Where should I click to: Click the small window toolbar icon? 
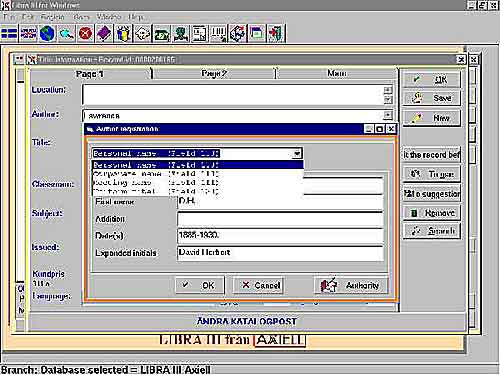coord(257,34)
